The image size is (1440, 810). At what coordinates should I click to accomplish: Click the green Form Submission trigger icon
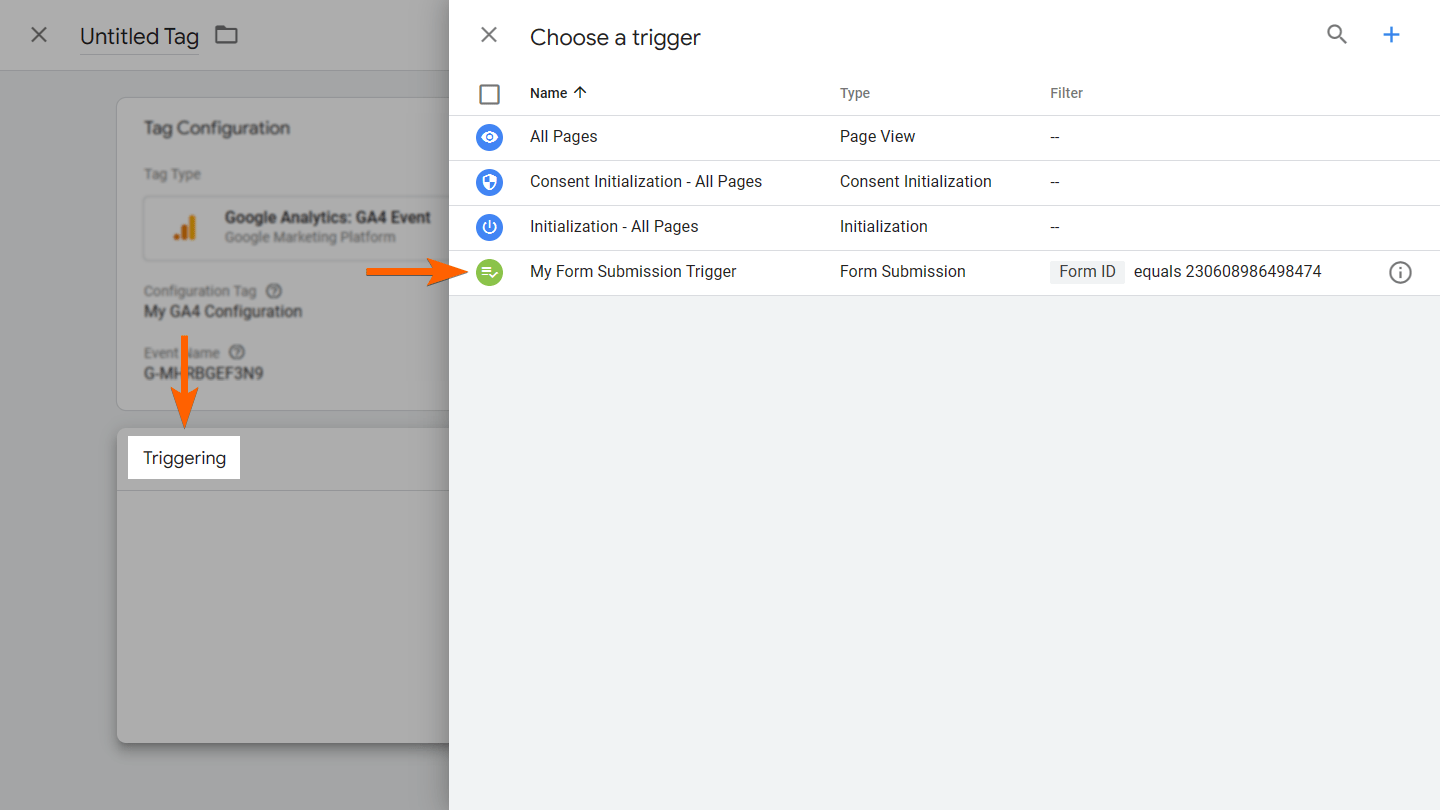point(489,272)
